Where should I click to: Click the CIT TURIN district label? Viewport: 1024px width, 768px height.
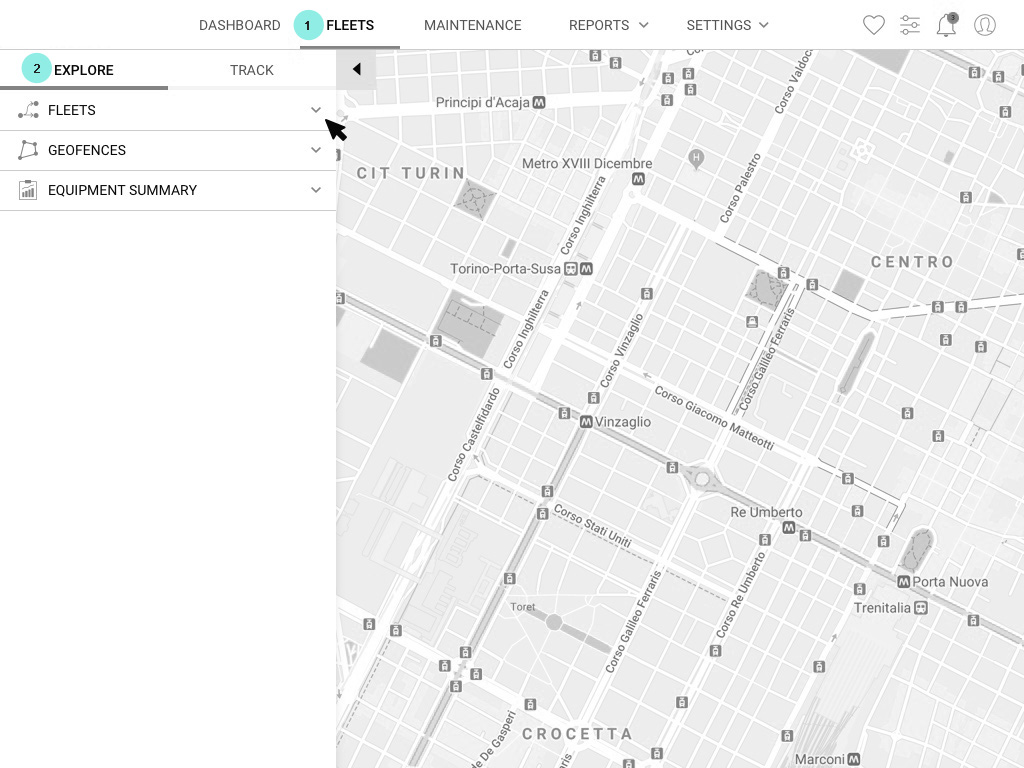pos(411,173)
